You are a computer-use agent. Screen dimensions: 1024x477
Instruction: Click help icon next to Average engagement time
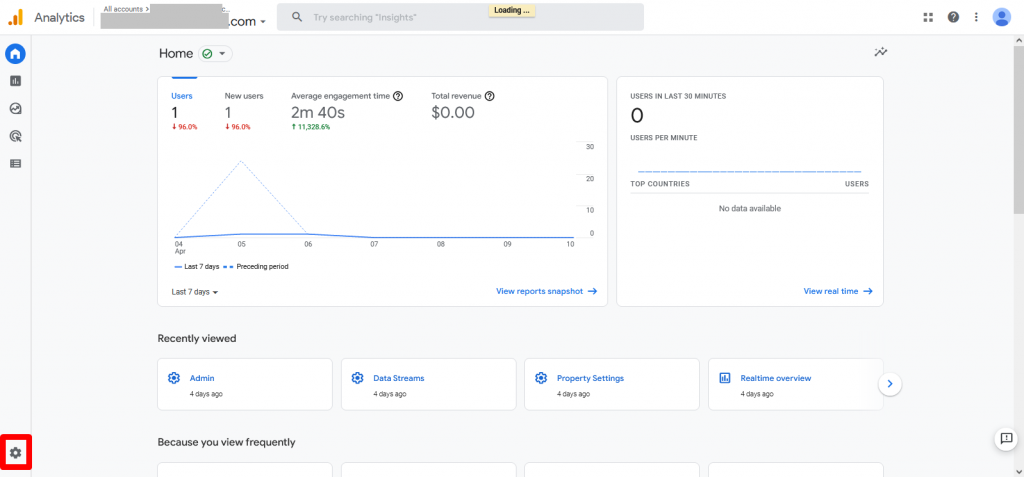(x=398, y=96)
